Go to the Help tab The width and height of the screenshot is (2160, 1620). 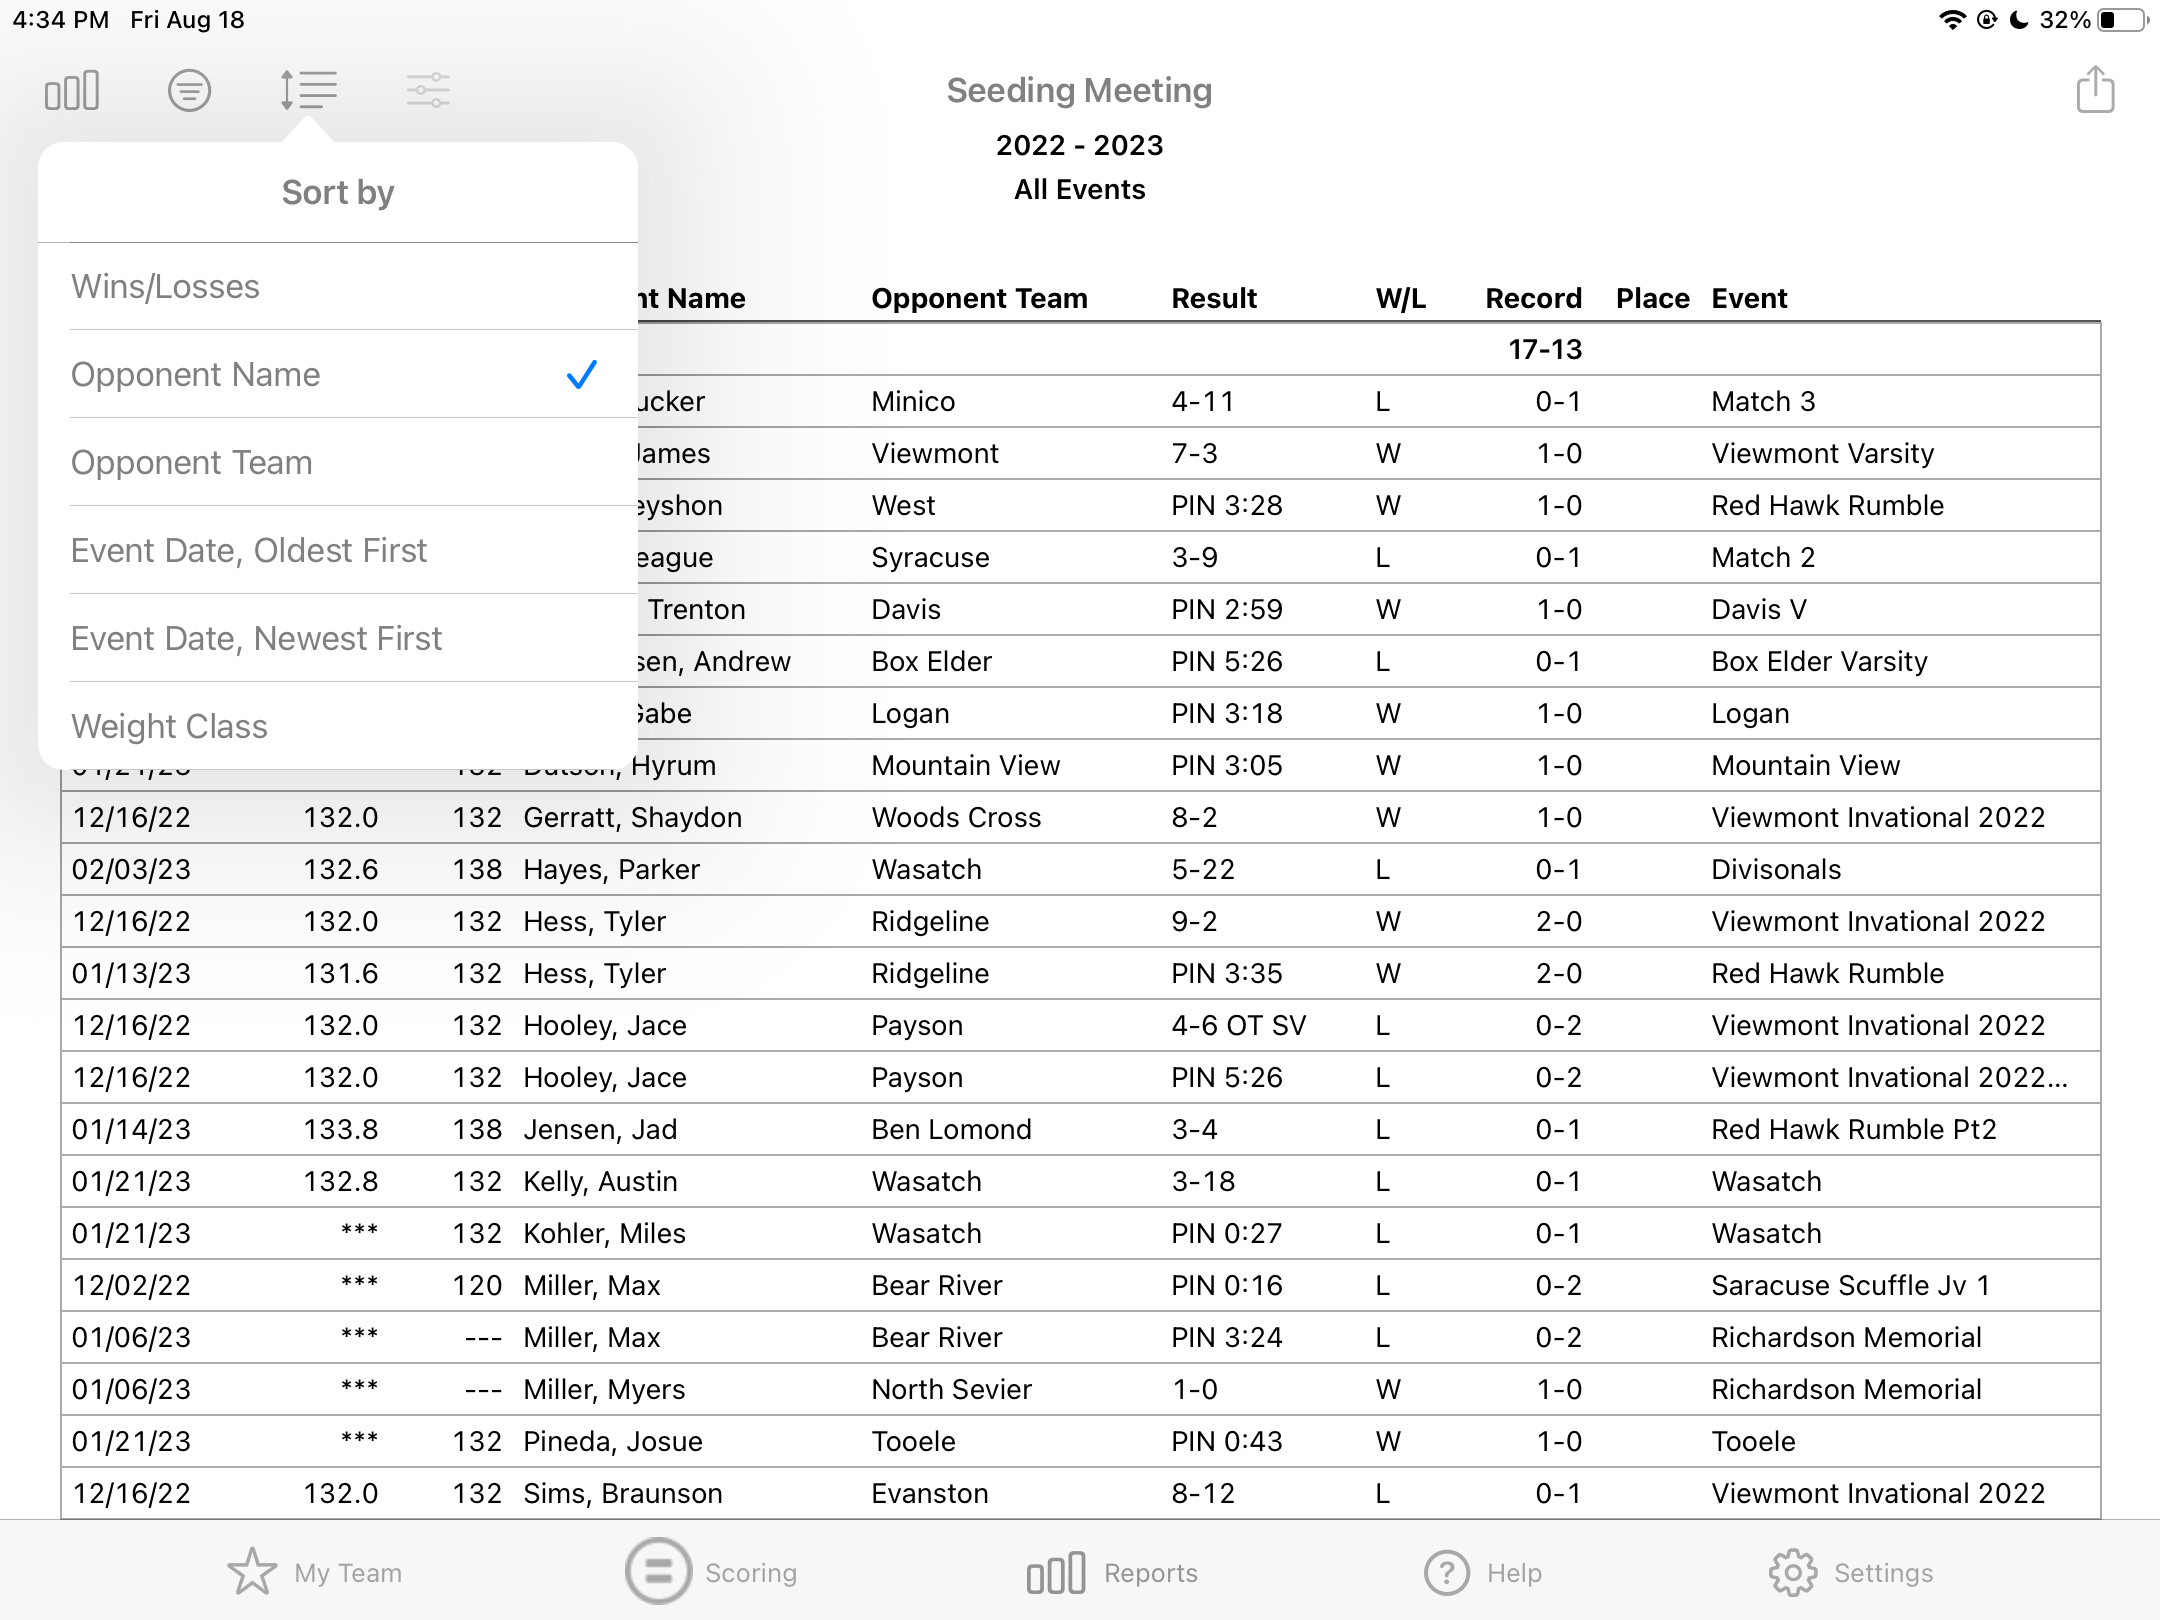coord(1483,1572)
